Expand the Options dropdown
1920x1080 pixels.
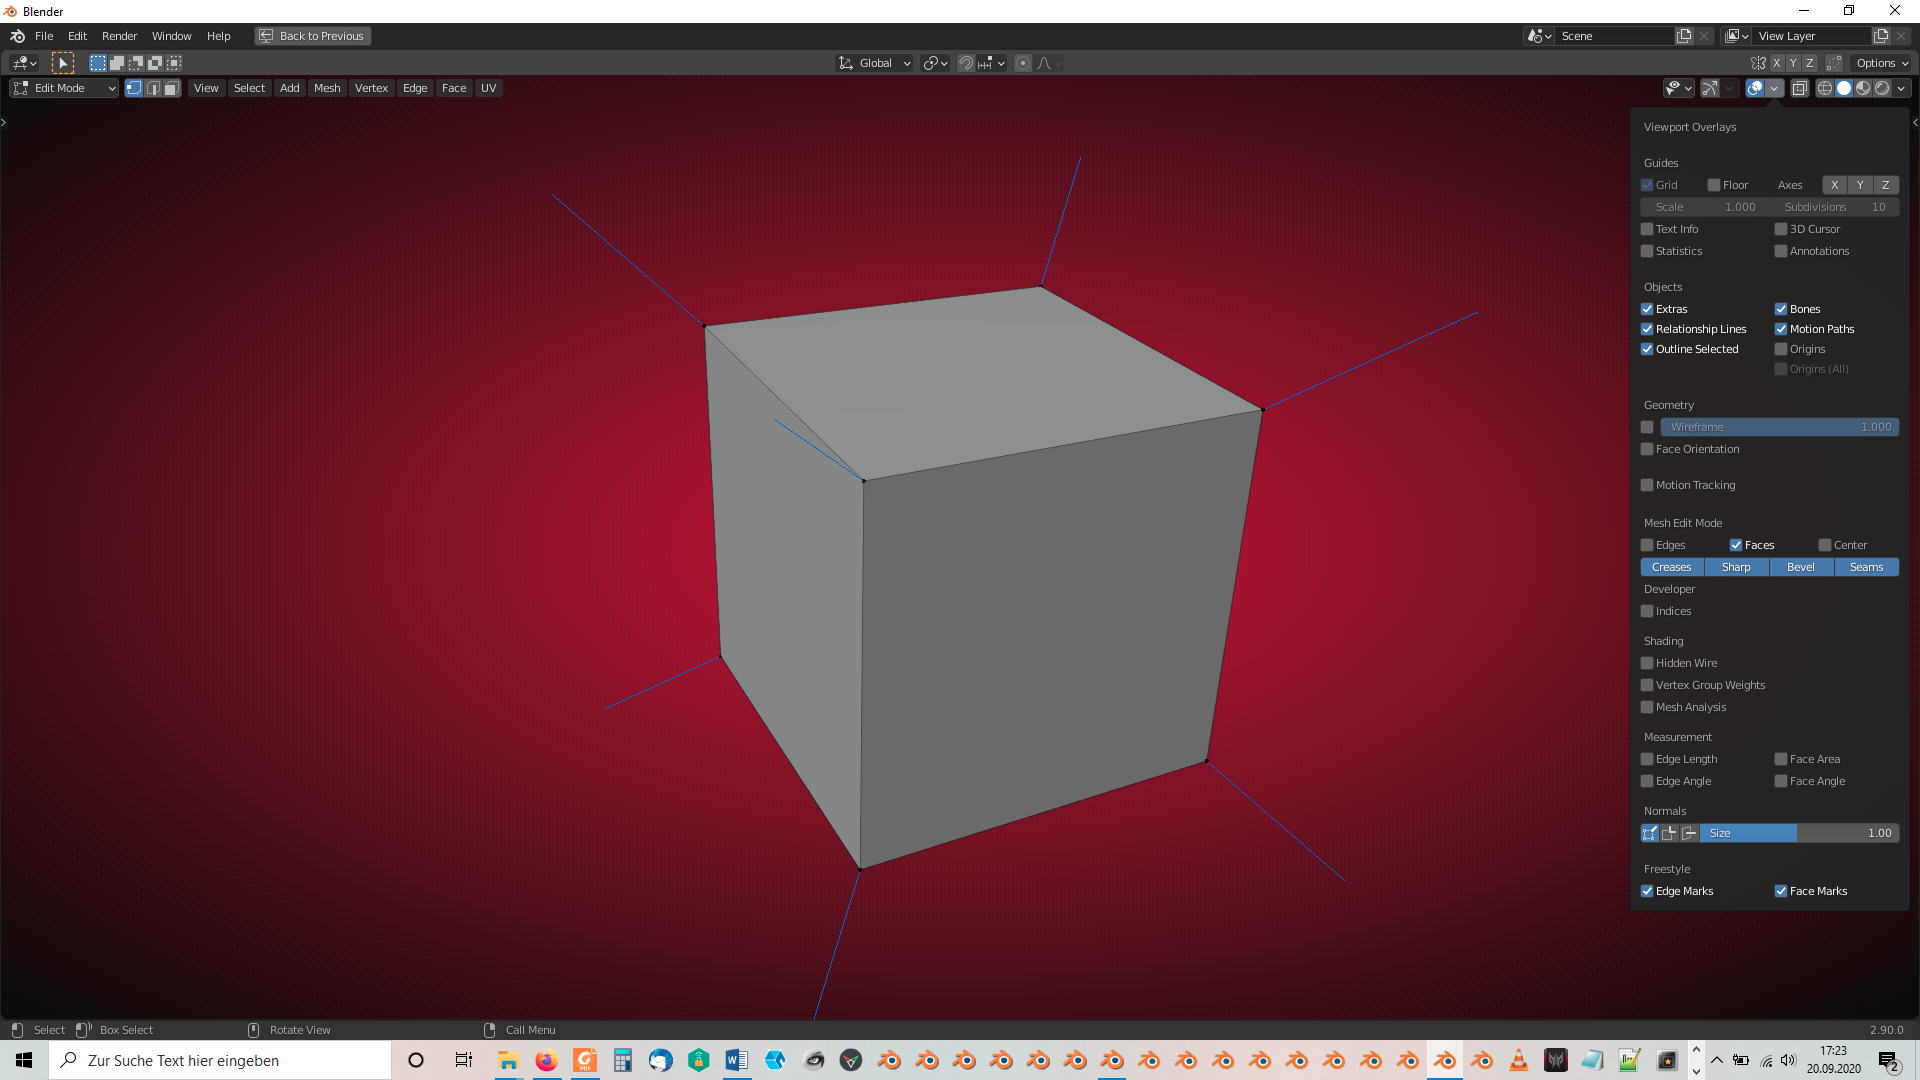(1882, 63)
